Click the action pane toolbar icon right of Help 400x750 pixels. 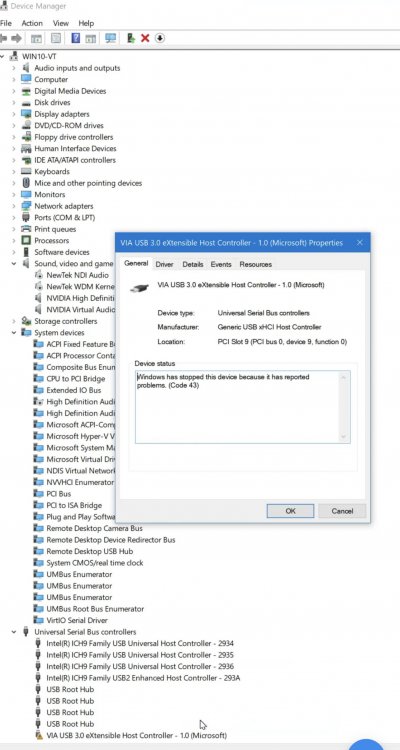click(90, 38)
